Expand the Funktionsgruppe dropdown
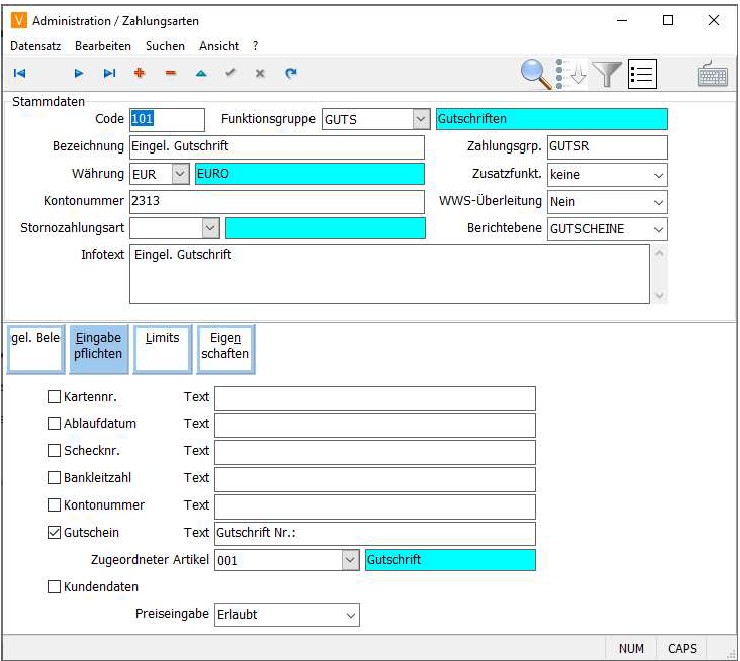 (420, 119)
